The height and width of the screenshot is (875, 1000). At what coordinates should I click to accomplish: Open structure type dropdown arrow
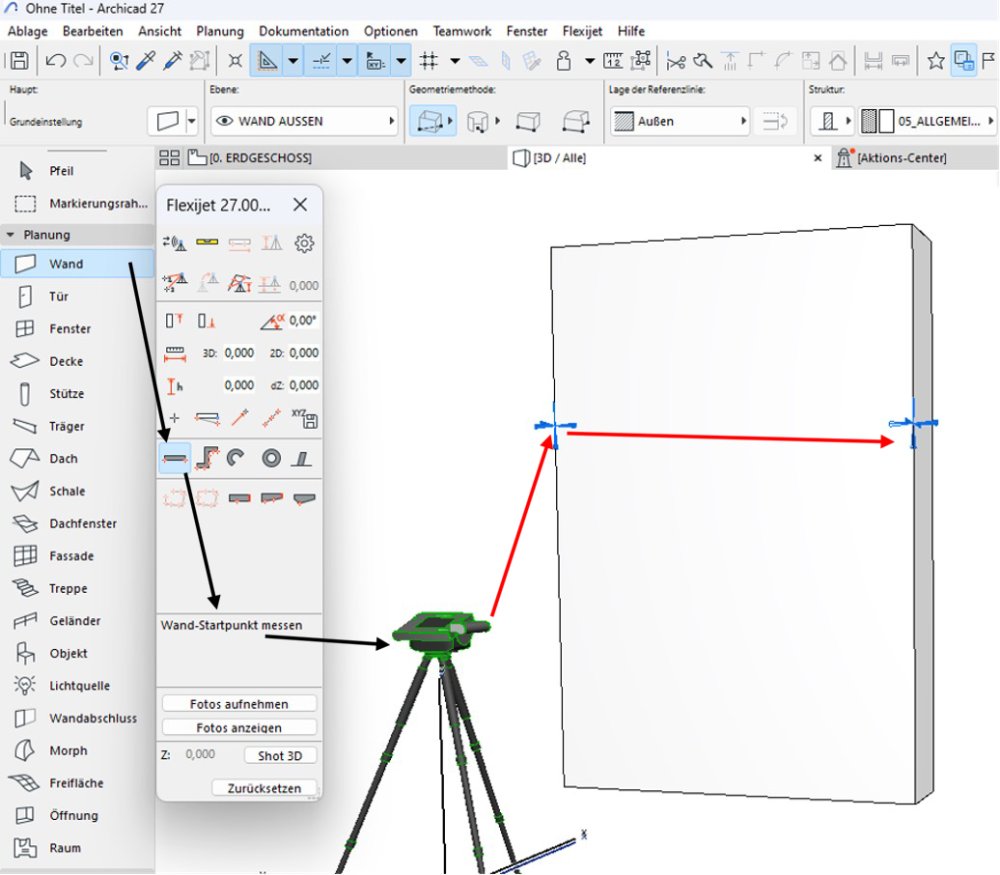click(848, 121)
